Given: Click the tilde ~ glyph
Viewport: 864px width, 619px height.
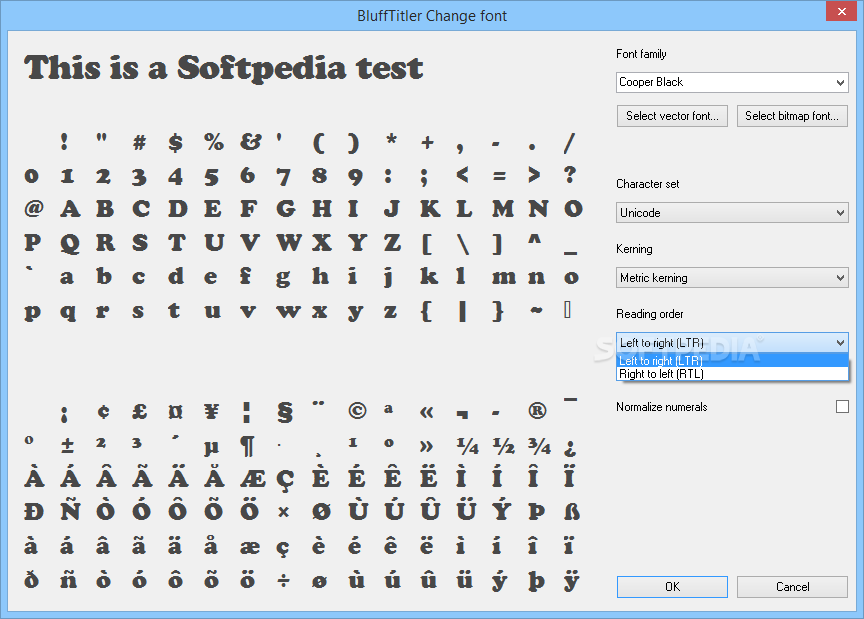Looking at the screenshot, I should click(536, 311).
